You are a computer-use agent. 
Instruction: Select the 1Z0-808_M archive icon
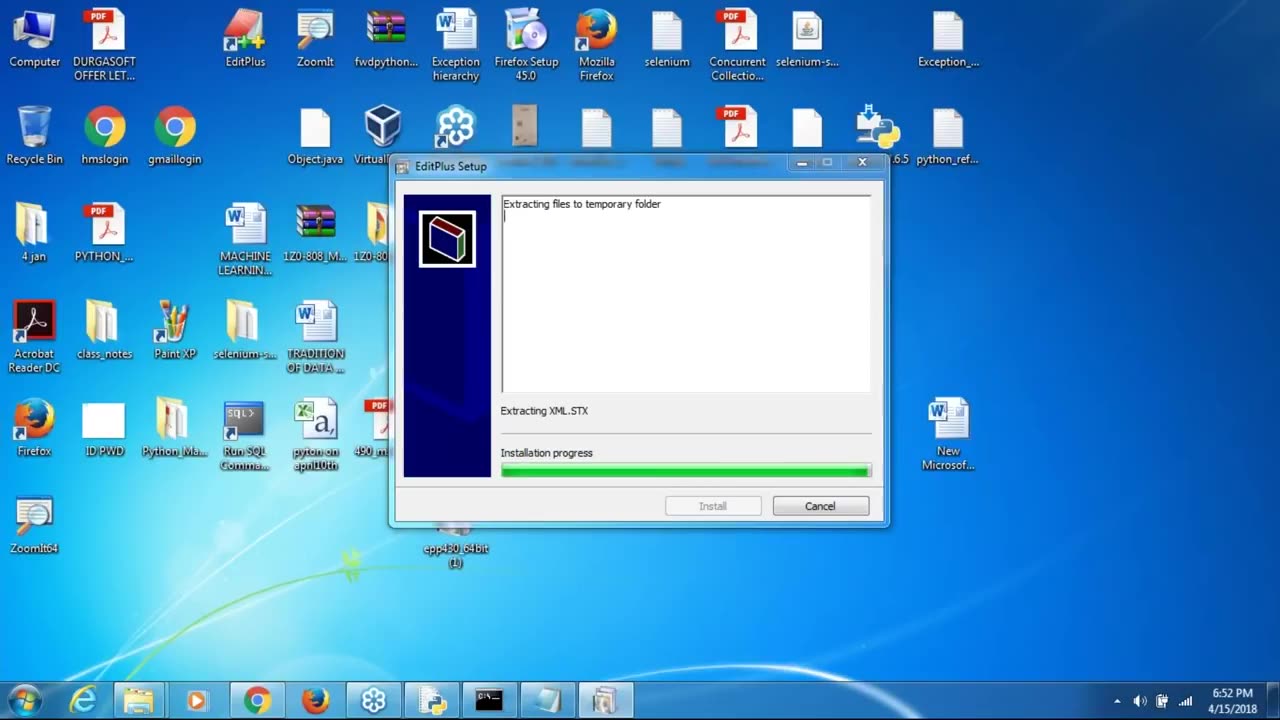[316, 233]
